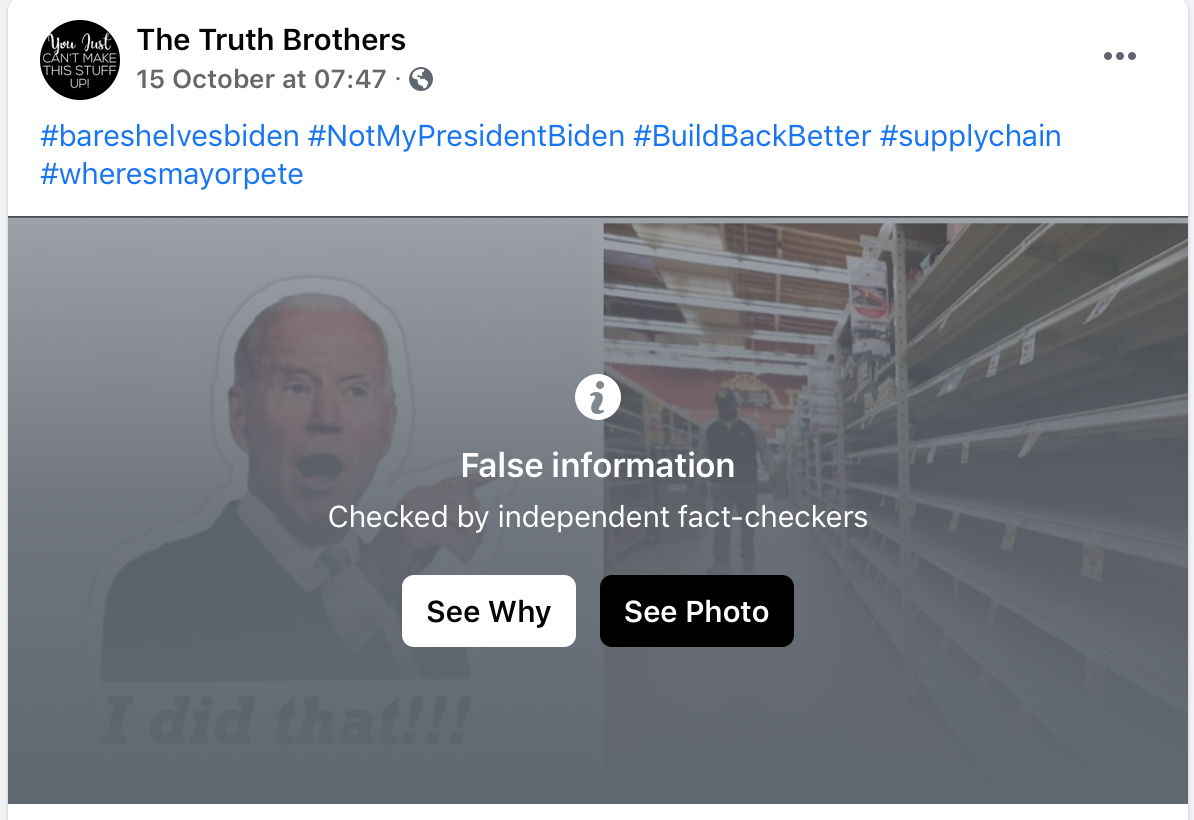1194x820 pixels.
Task: Open the #supplychain hashtag
Action: (x=972, y=136)
